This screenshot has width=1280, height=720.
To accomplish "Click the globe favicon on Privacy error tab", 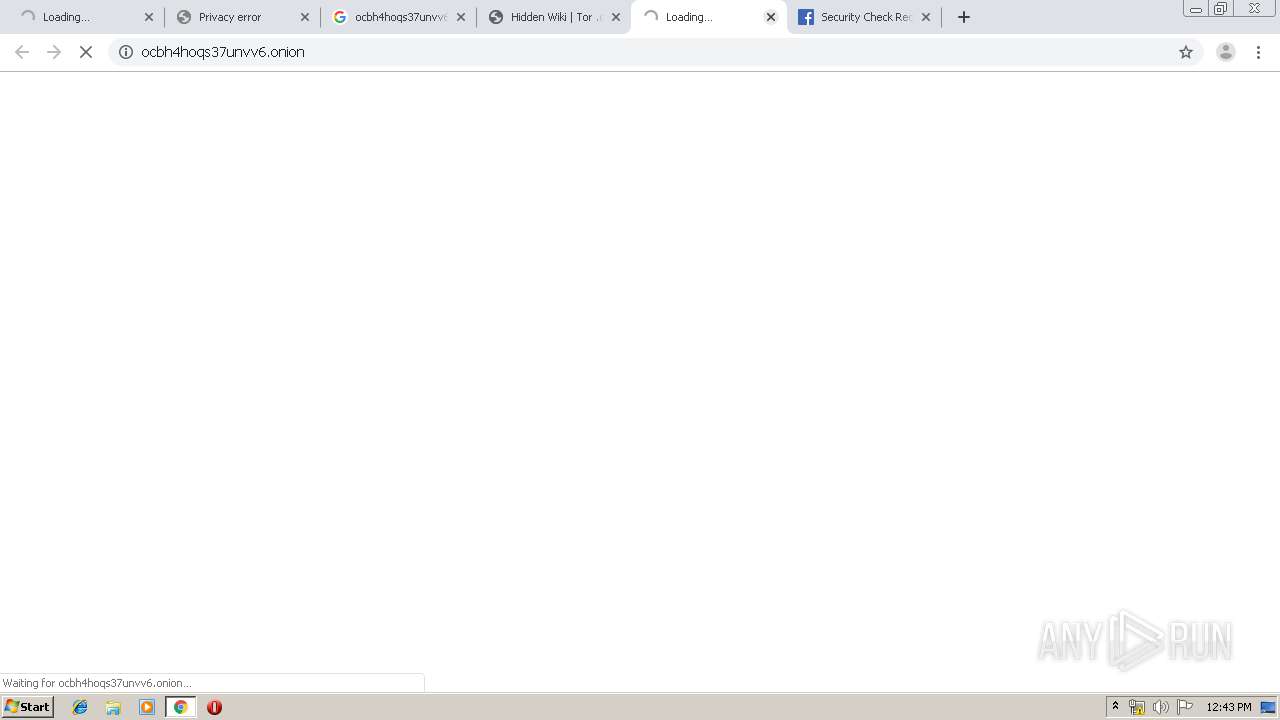I will (x=184, y=17).
